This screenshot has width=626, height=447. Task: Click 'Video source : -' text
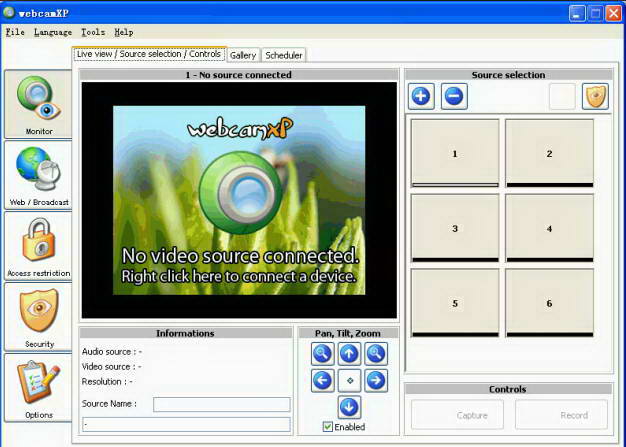112,366
